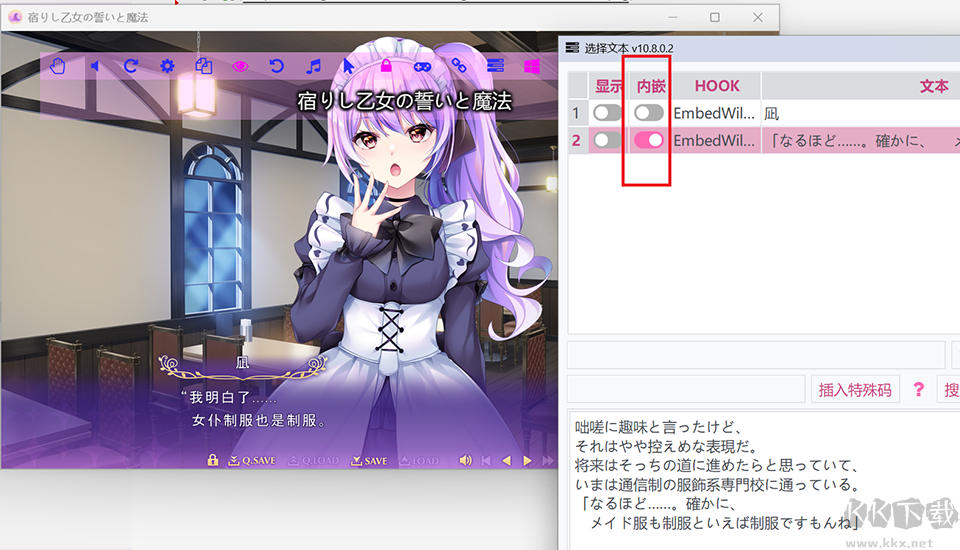Screen dimensions: 960x550
Task: Click row number 2 in hook table
Action: pos(576,140)
